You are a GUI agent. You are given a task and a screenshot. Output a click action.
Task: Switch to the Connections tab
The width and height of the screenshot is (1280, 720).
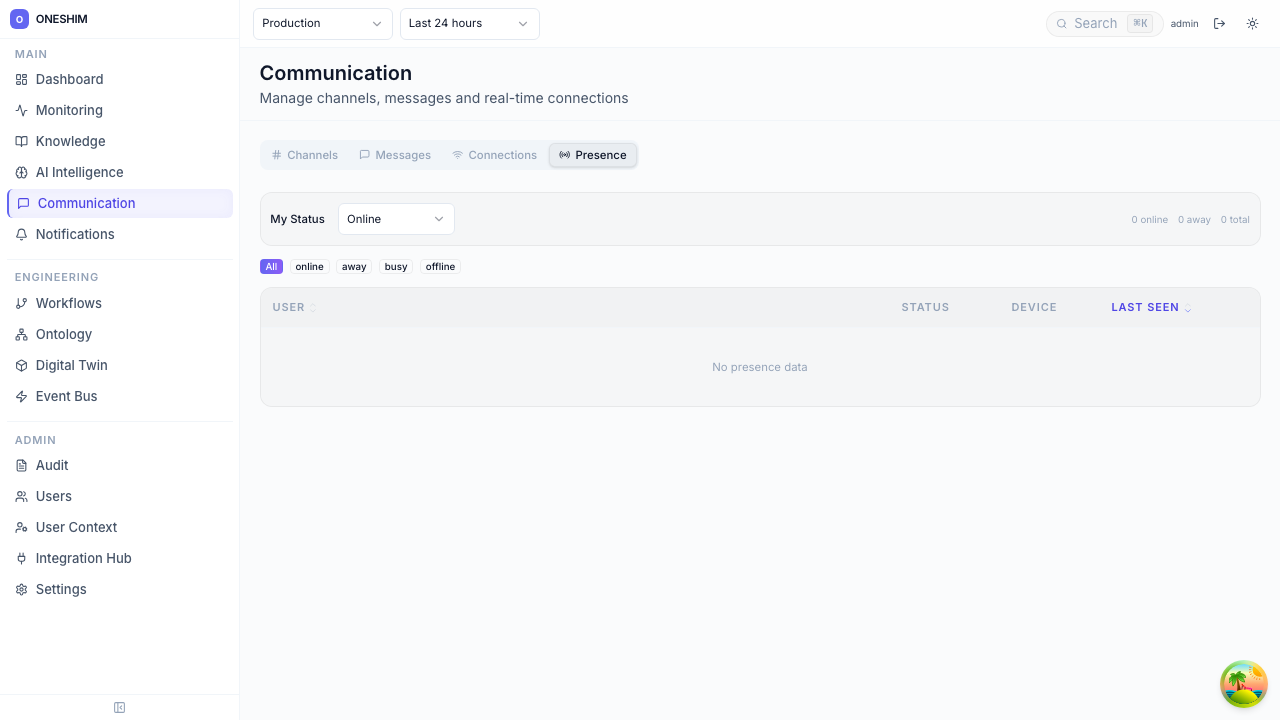point(494,155)
